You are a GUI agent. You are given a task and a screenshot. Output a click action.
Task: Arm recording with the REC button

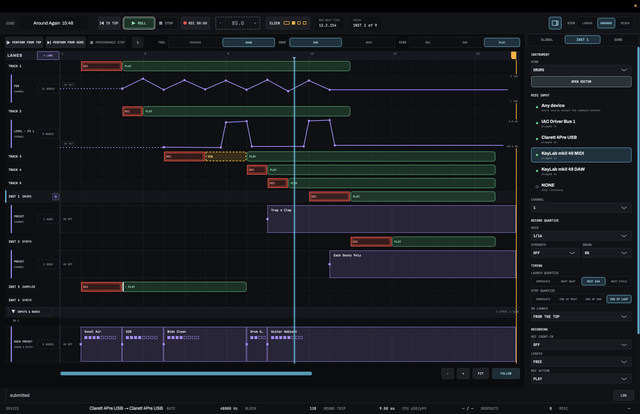[195, 23]
